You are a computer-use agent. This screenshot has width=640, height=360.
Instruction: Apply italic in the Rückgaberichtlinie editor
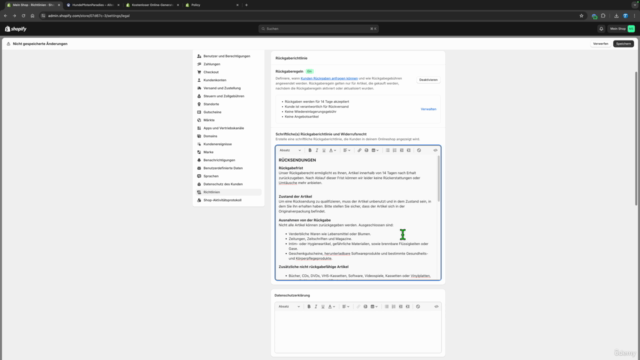point(317,150)
